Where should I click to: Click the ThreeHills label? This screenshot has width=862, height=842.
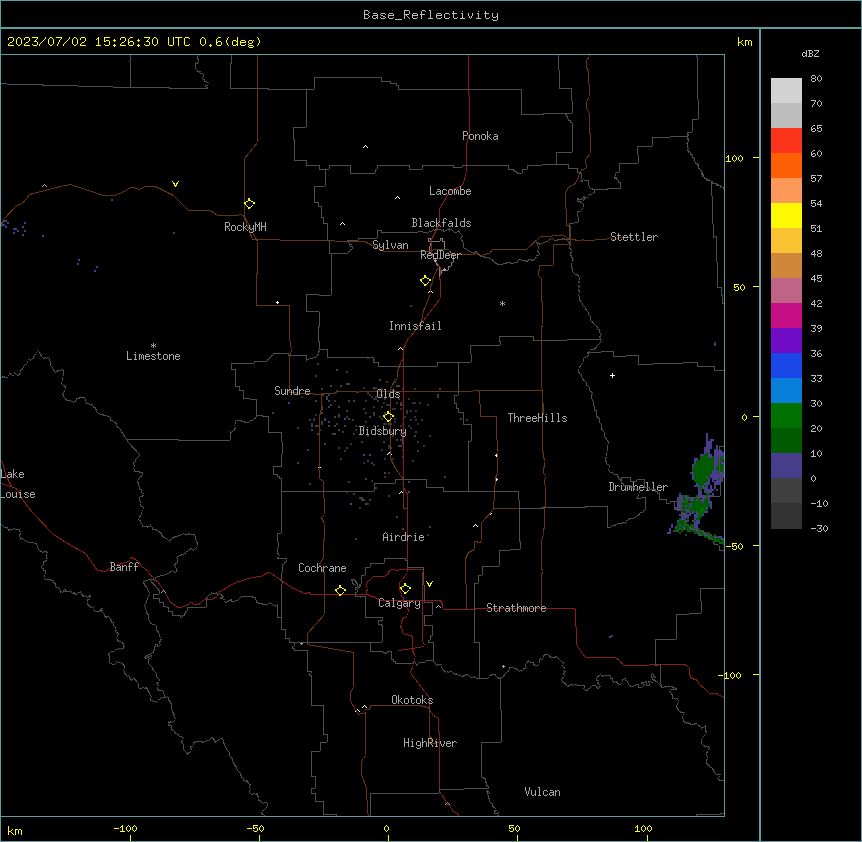(537, 418)
